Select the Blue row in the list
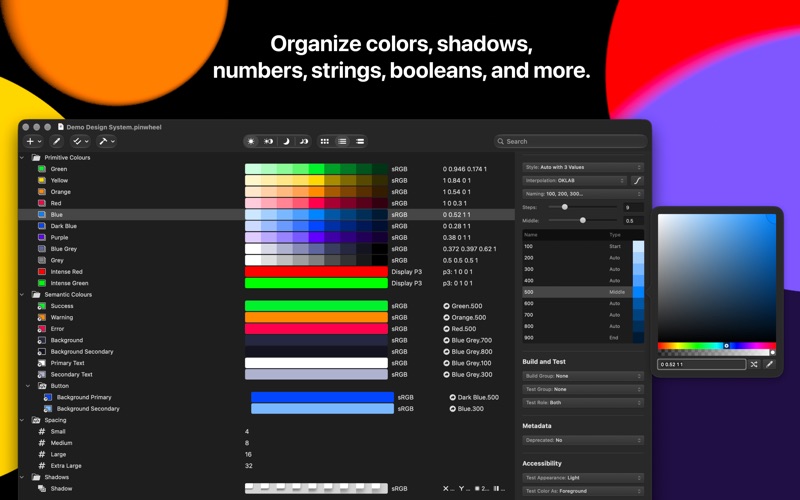 (x=267, y=215)
